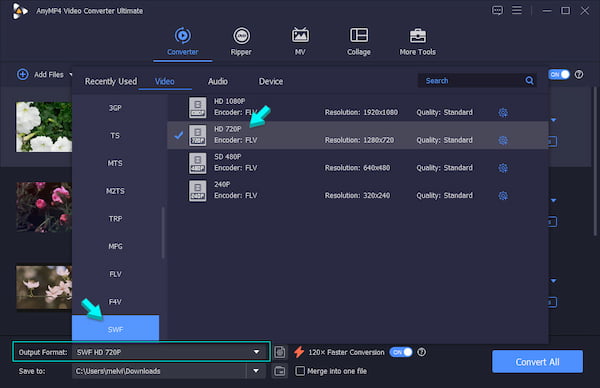Open the Collage tab
The width and height of the screenshot is (600, 388).
click(359, 41)
